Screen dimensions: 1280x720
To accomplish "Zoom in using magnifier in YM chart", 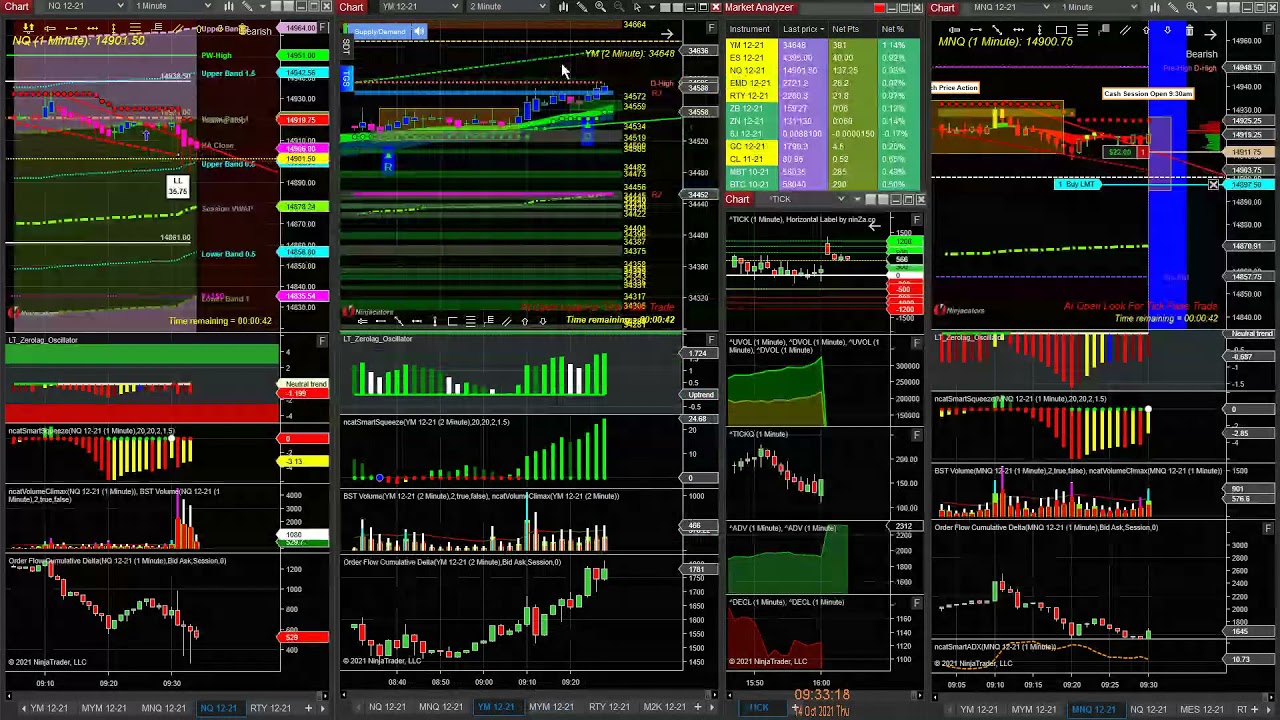I will click(600, 7).
